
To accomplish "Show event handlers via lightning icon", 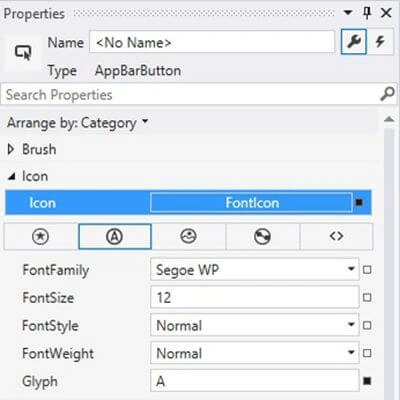I will point(380,42).
